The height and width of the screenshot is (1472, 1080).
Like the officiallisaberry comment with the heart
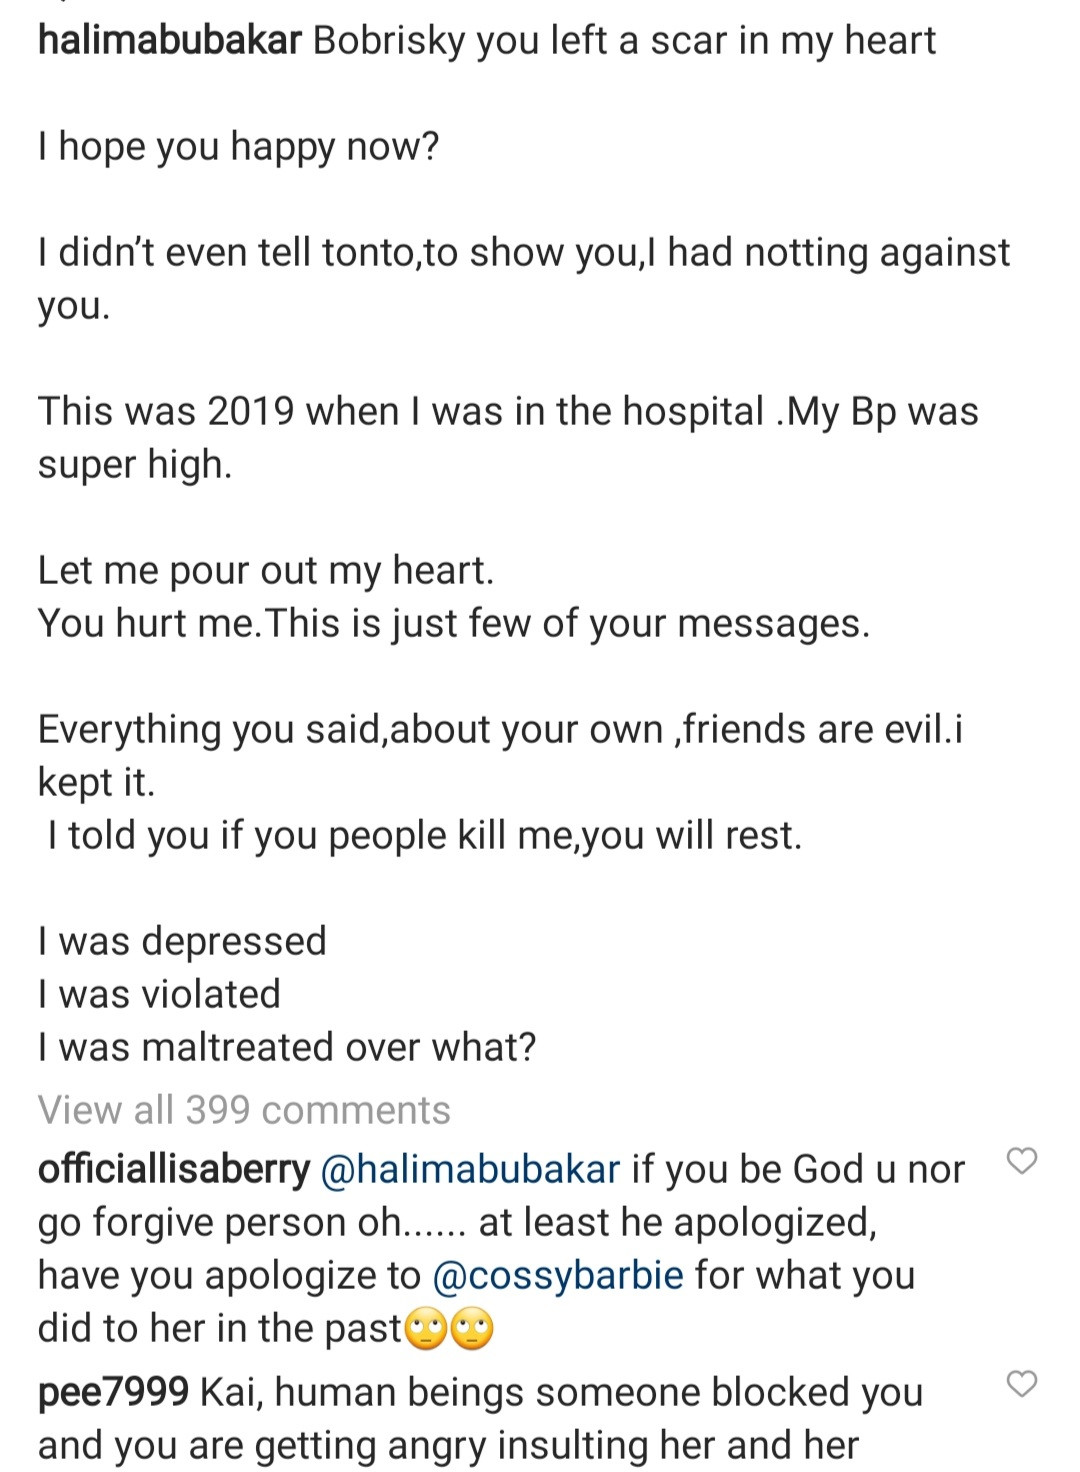(x=1021, y=1161)
